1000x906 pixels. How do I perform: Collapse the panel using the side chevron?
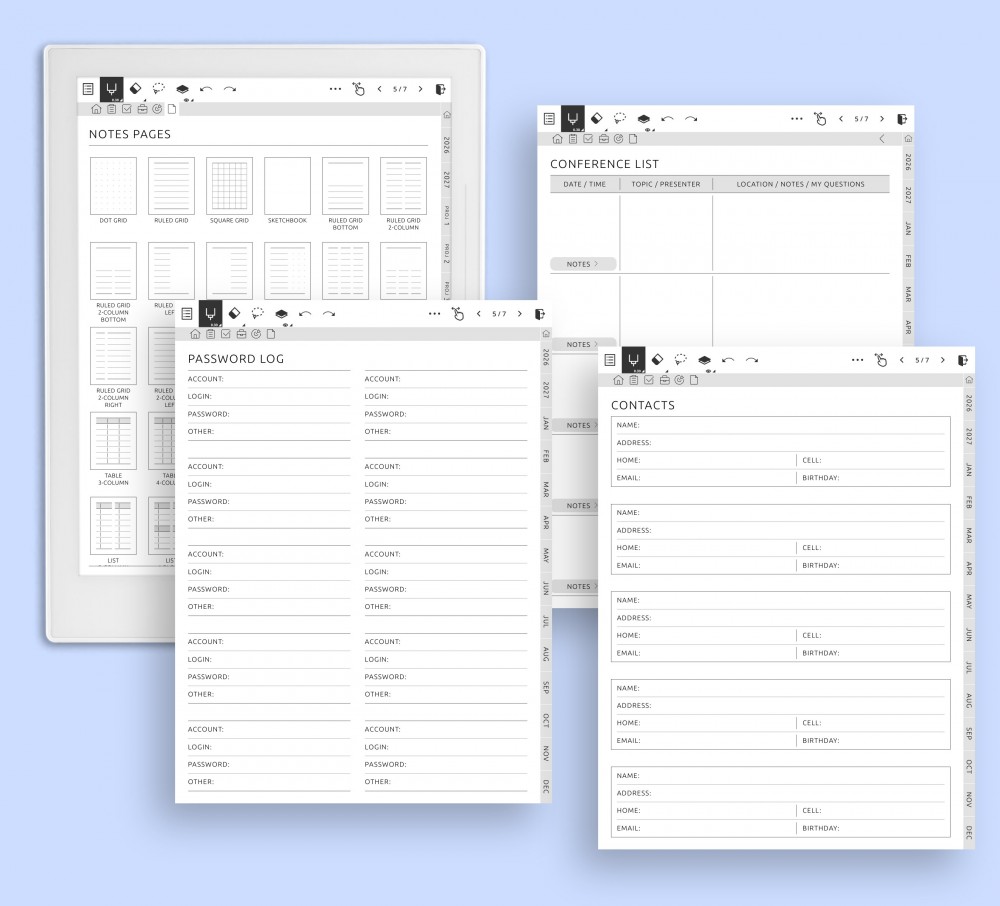pyautogui.click(x=881, y=139)
